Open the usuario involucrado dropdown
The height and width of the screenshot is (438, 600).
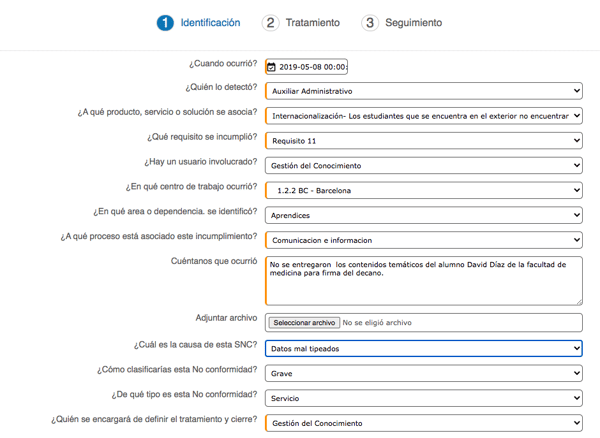[424, 165]
